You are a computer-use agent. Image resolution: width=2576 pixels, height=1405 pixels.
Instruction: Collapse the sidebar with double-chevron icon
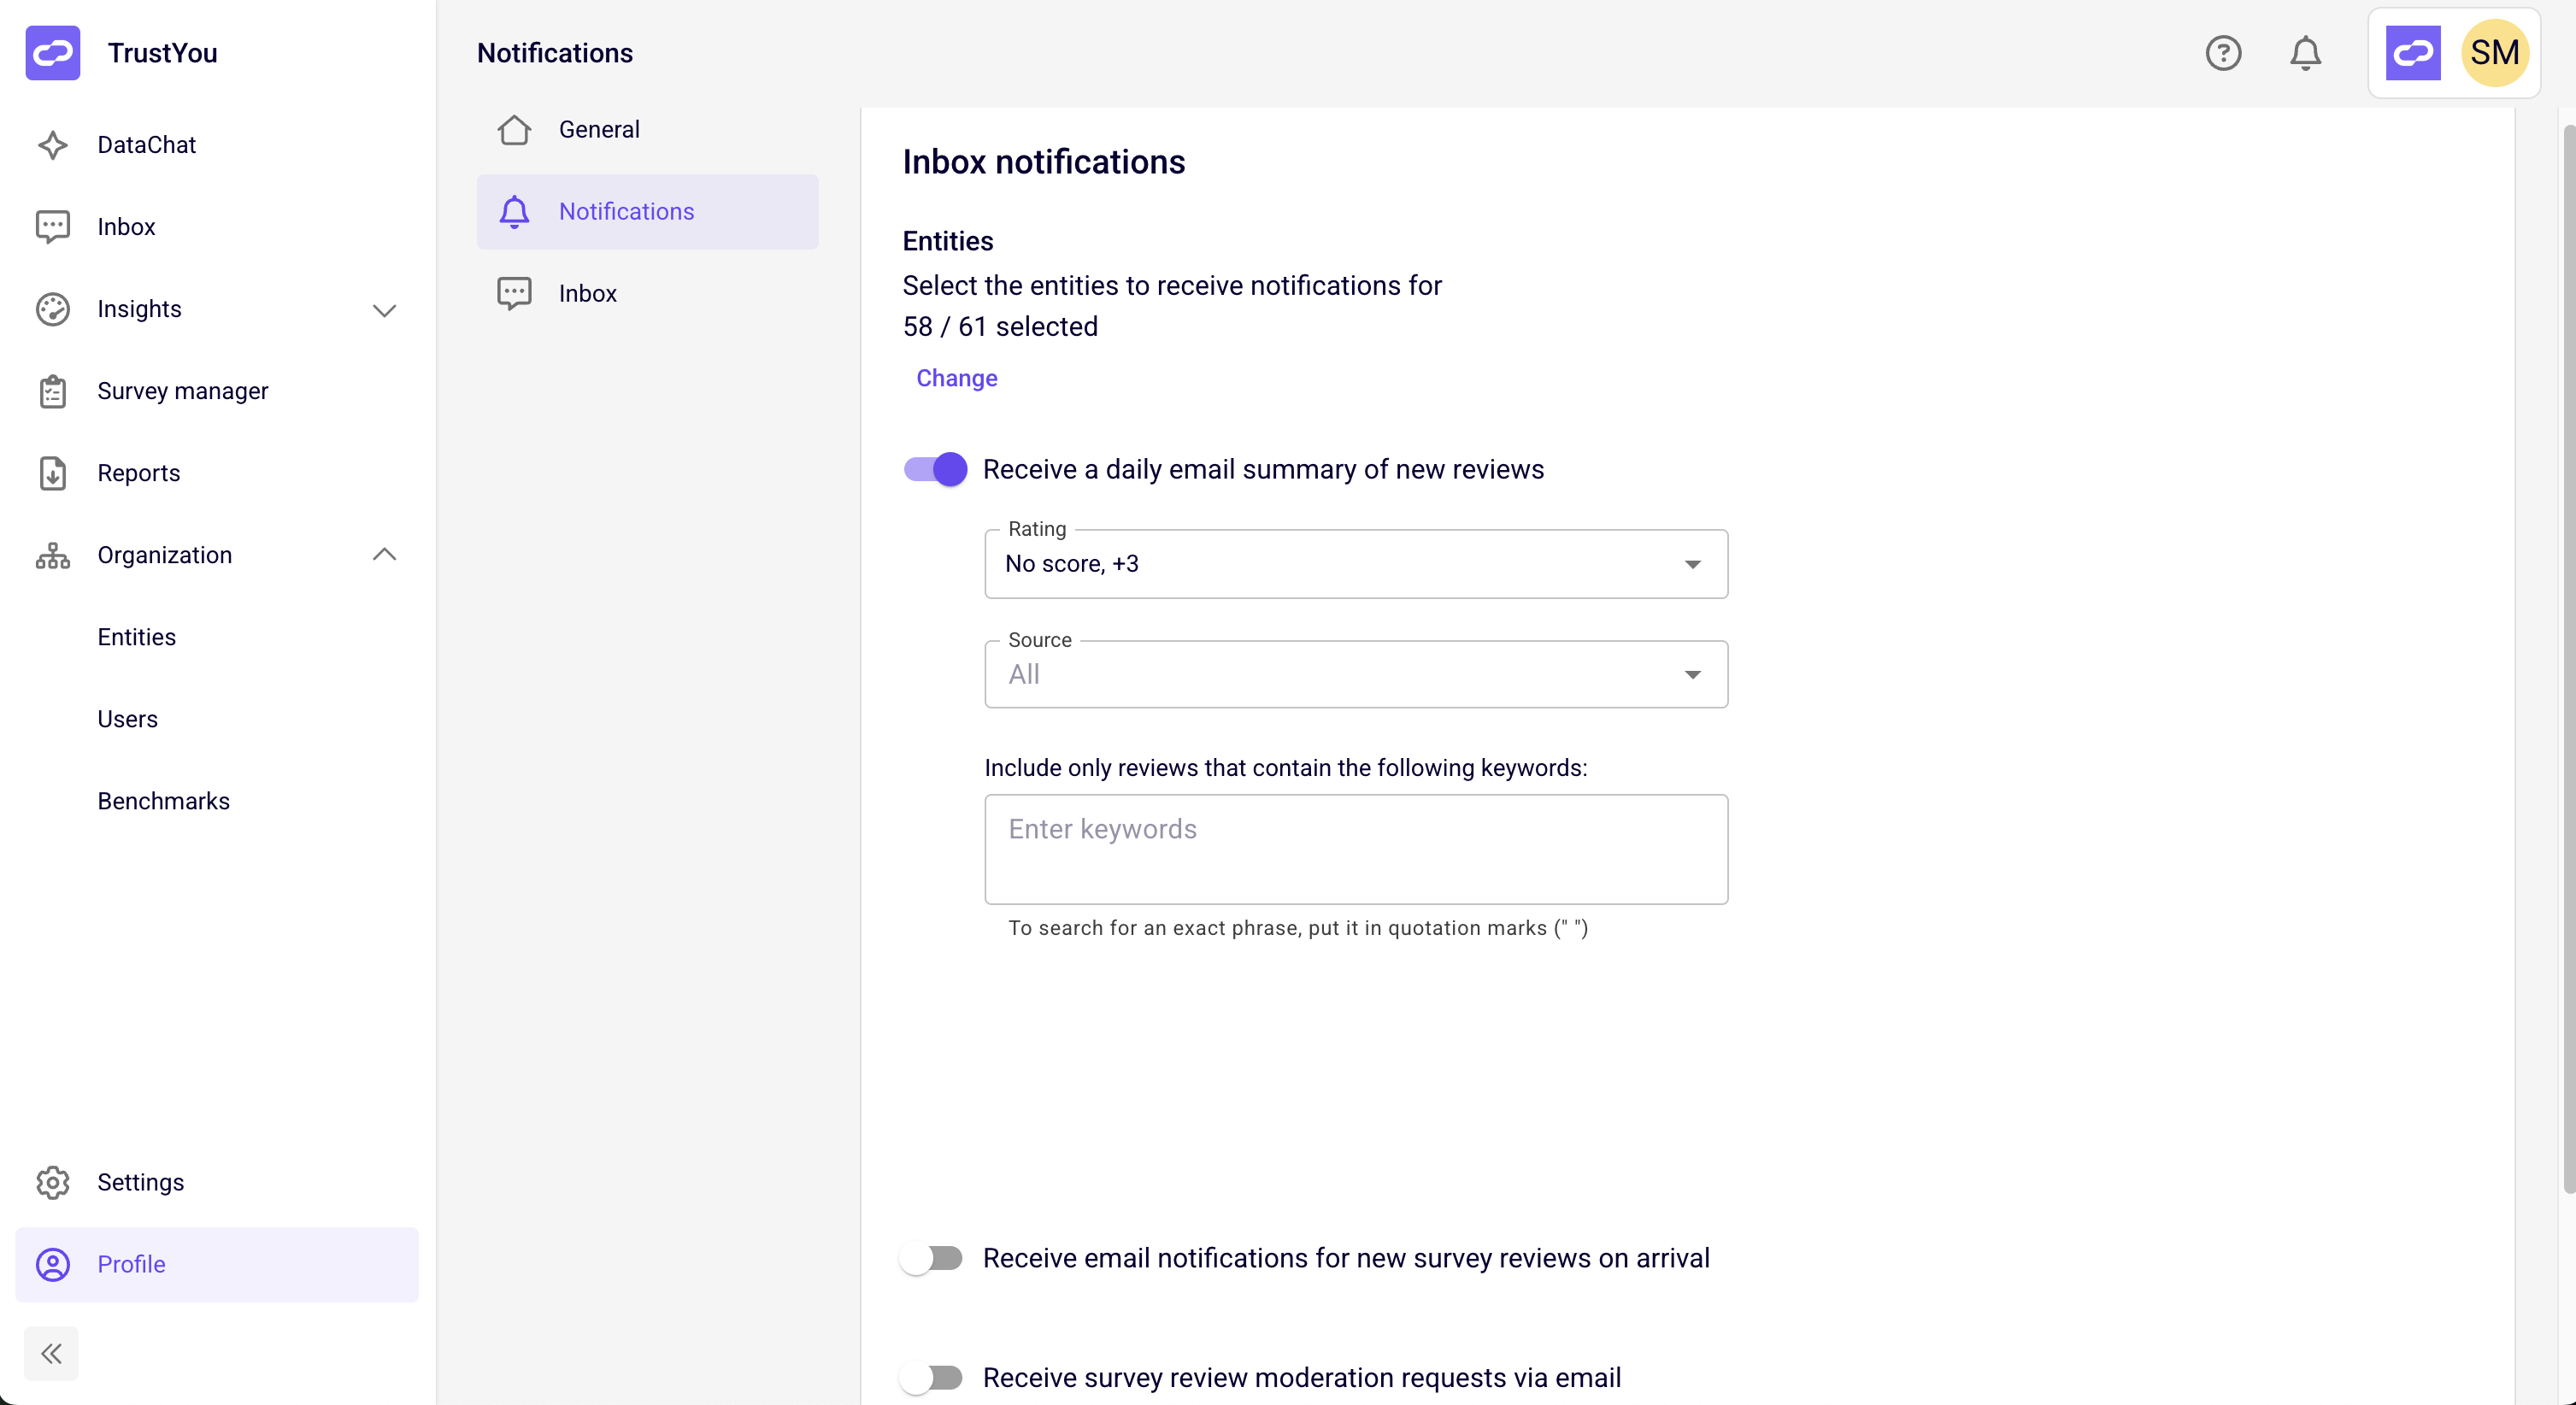[51, 1353]
